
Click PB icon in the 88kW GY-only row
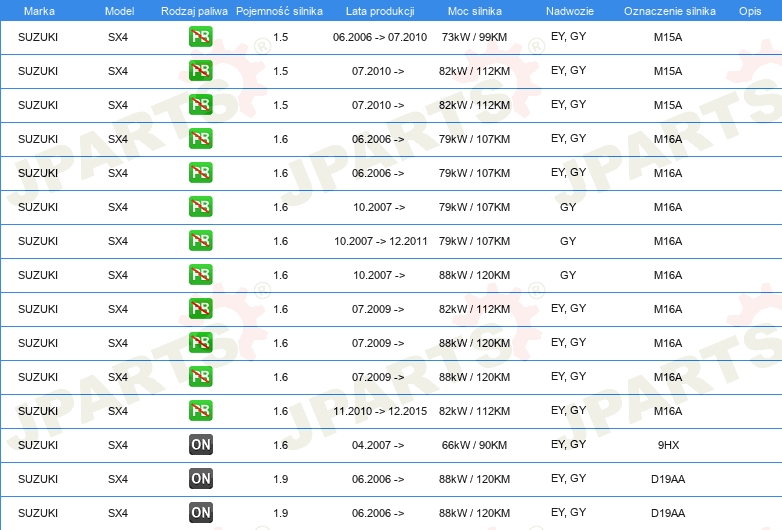tap(200, 275)
